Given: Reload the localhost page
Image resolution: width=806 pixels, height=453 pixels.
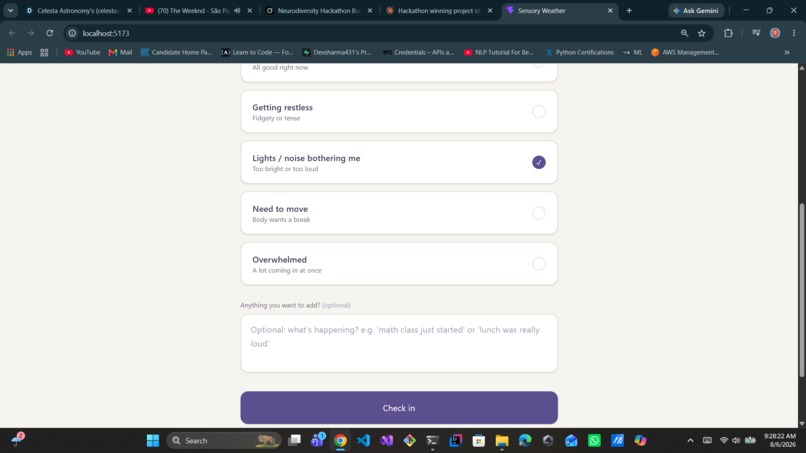Looking at the screenshot, I should click(x=49, y=33).
